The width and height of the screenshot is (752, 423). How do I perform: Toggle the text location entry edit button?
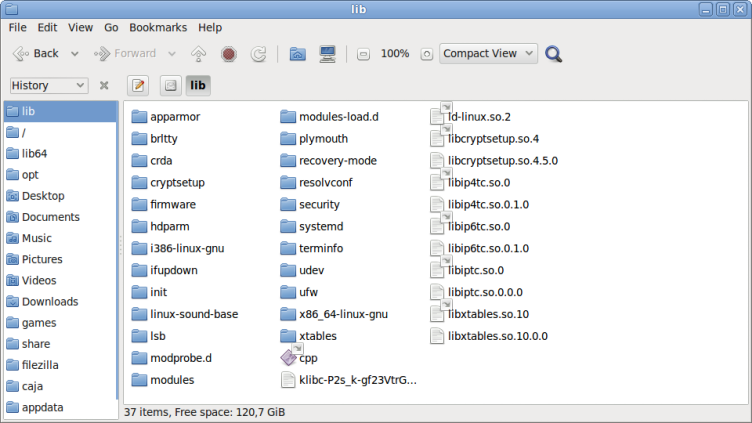(x=139, y=85)
